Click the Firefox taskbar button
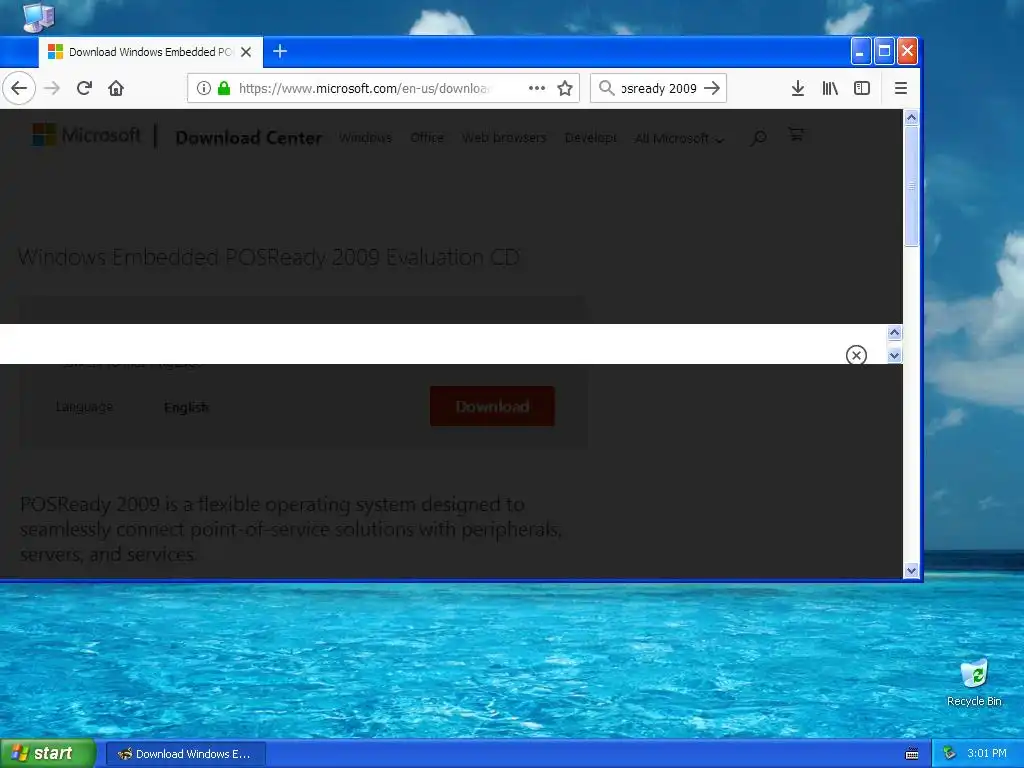 tap(185, 754)
